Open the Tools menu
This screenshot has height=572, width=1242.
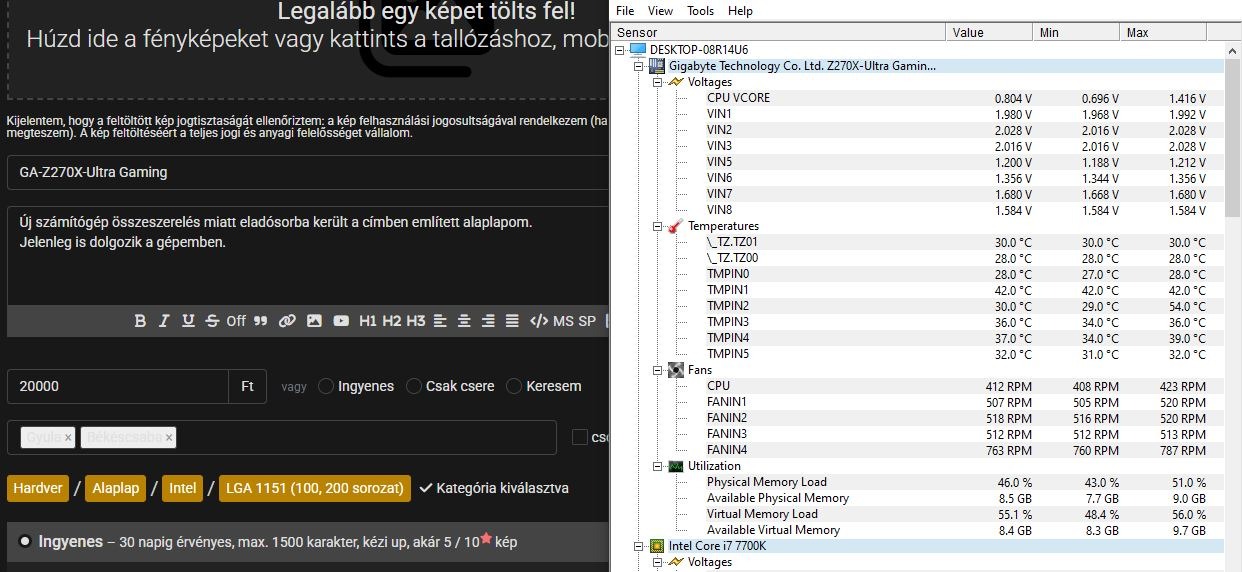[x=701, y=11]
